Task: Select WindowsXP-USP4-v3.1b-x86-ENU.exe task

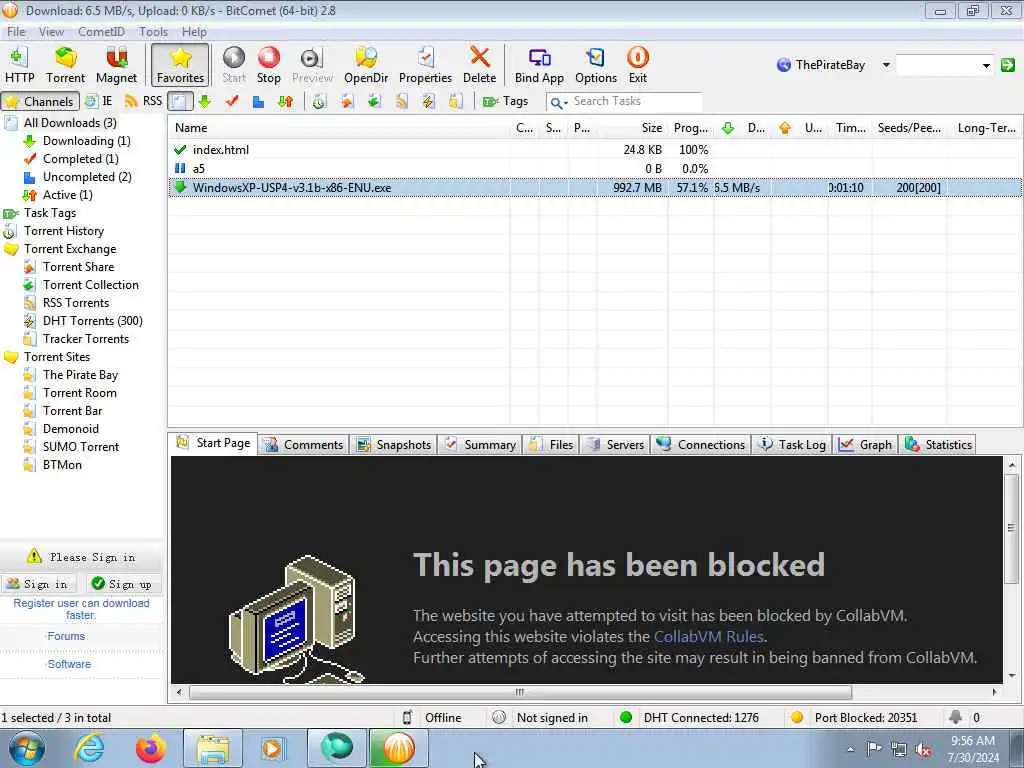Action: [x=594, y=187]
